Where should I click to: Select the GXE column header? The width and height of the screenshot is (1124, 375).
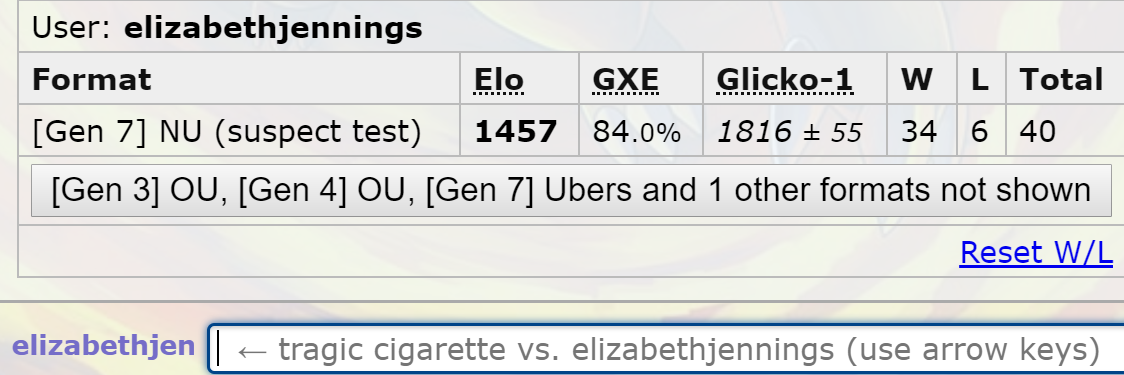pyautogui.click(x=626, y=80)
